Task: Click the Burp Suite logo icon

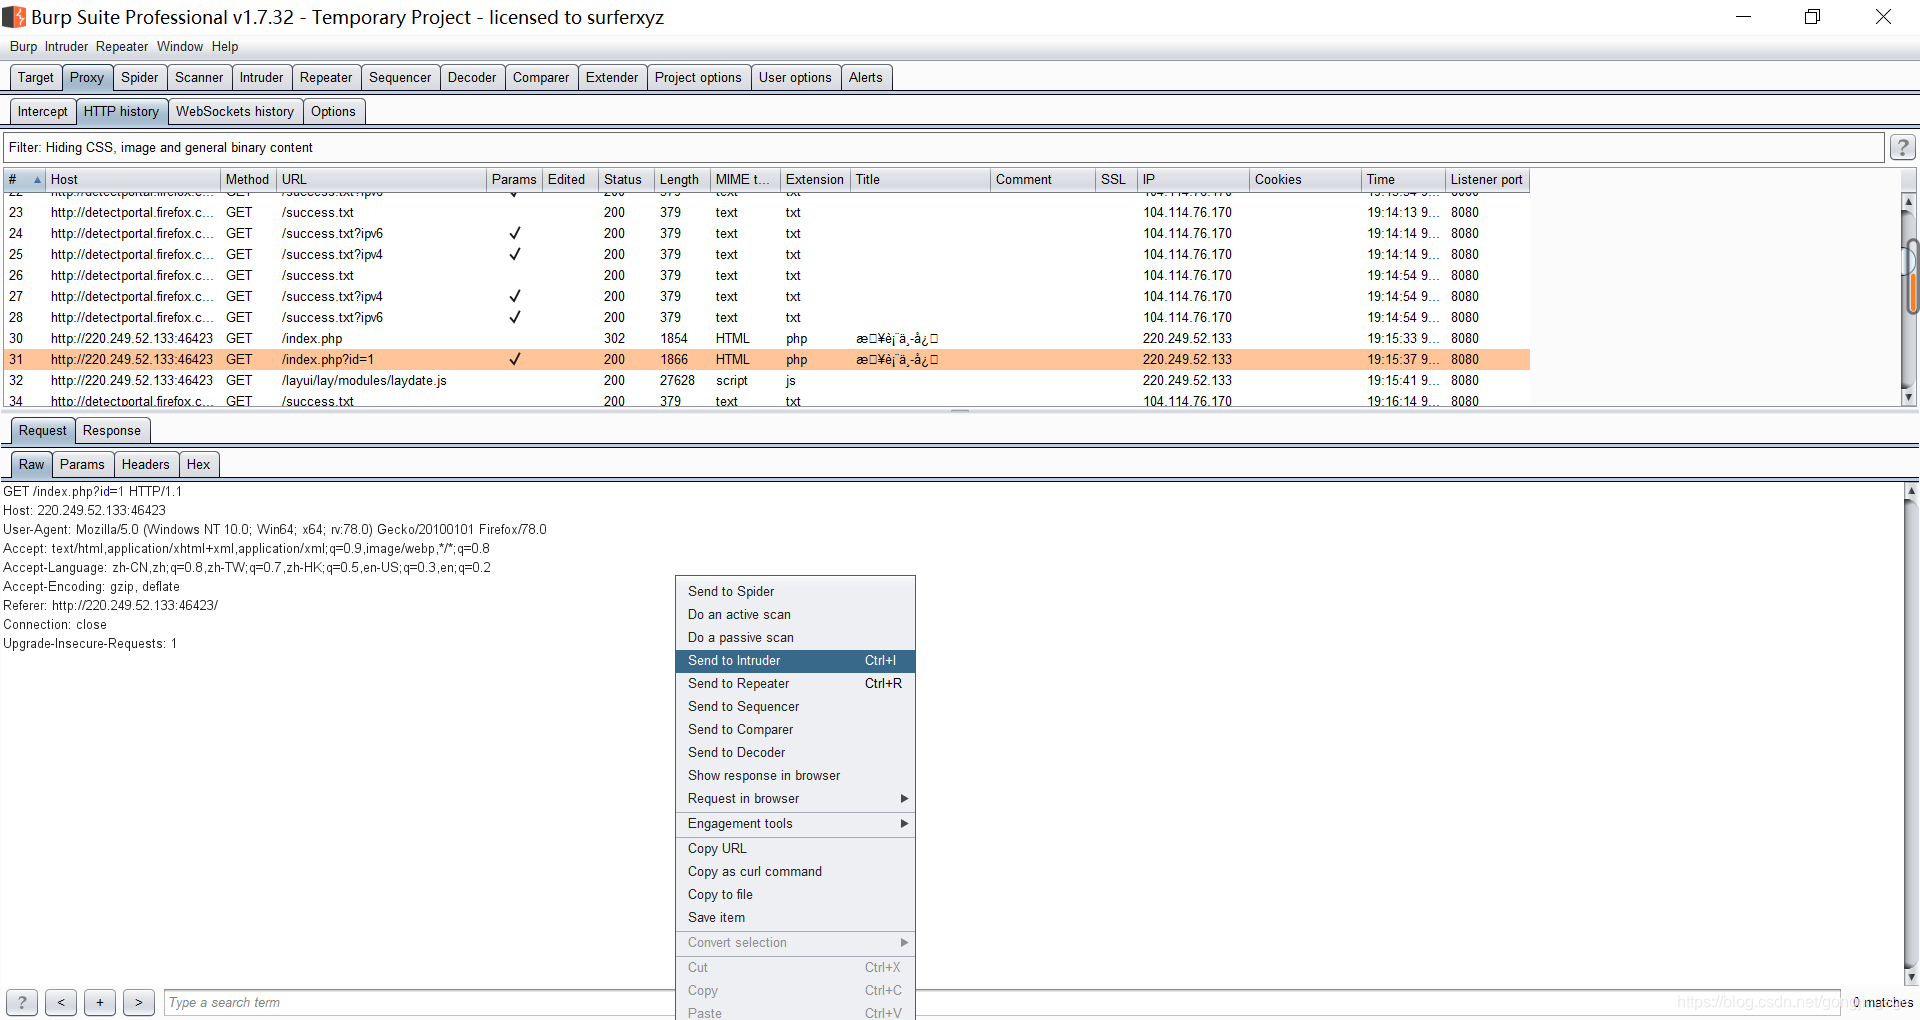Action: pyautogui.click(x=14, y=17)
